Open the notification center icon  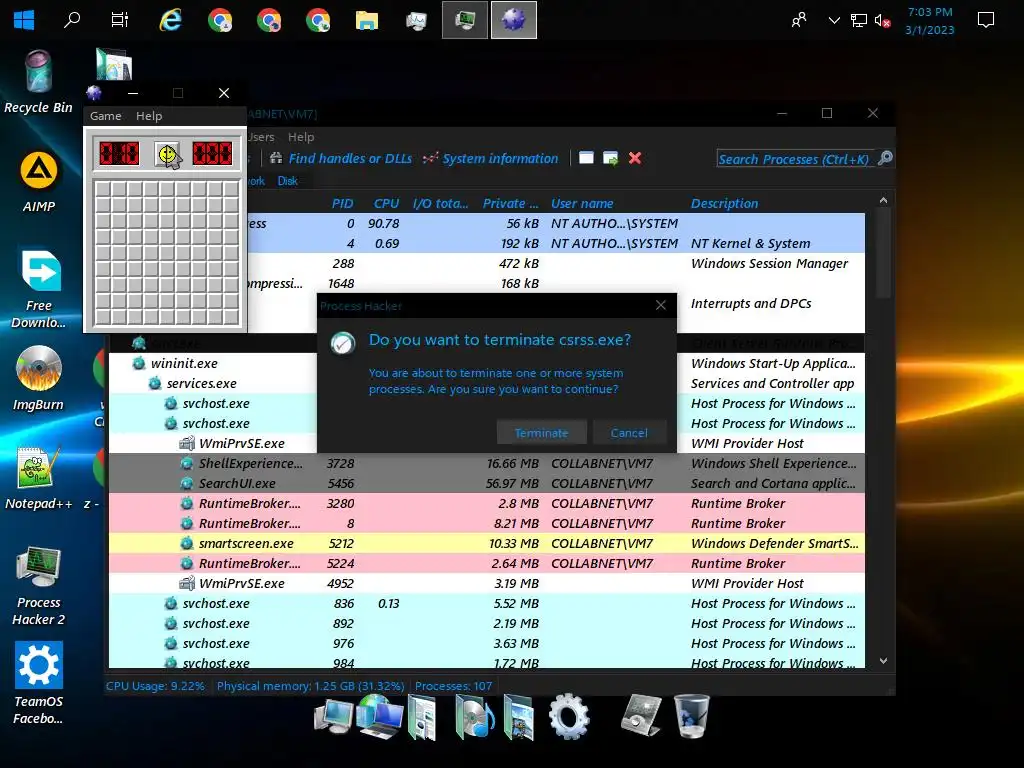point(985,20)
